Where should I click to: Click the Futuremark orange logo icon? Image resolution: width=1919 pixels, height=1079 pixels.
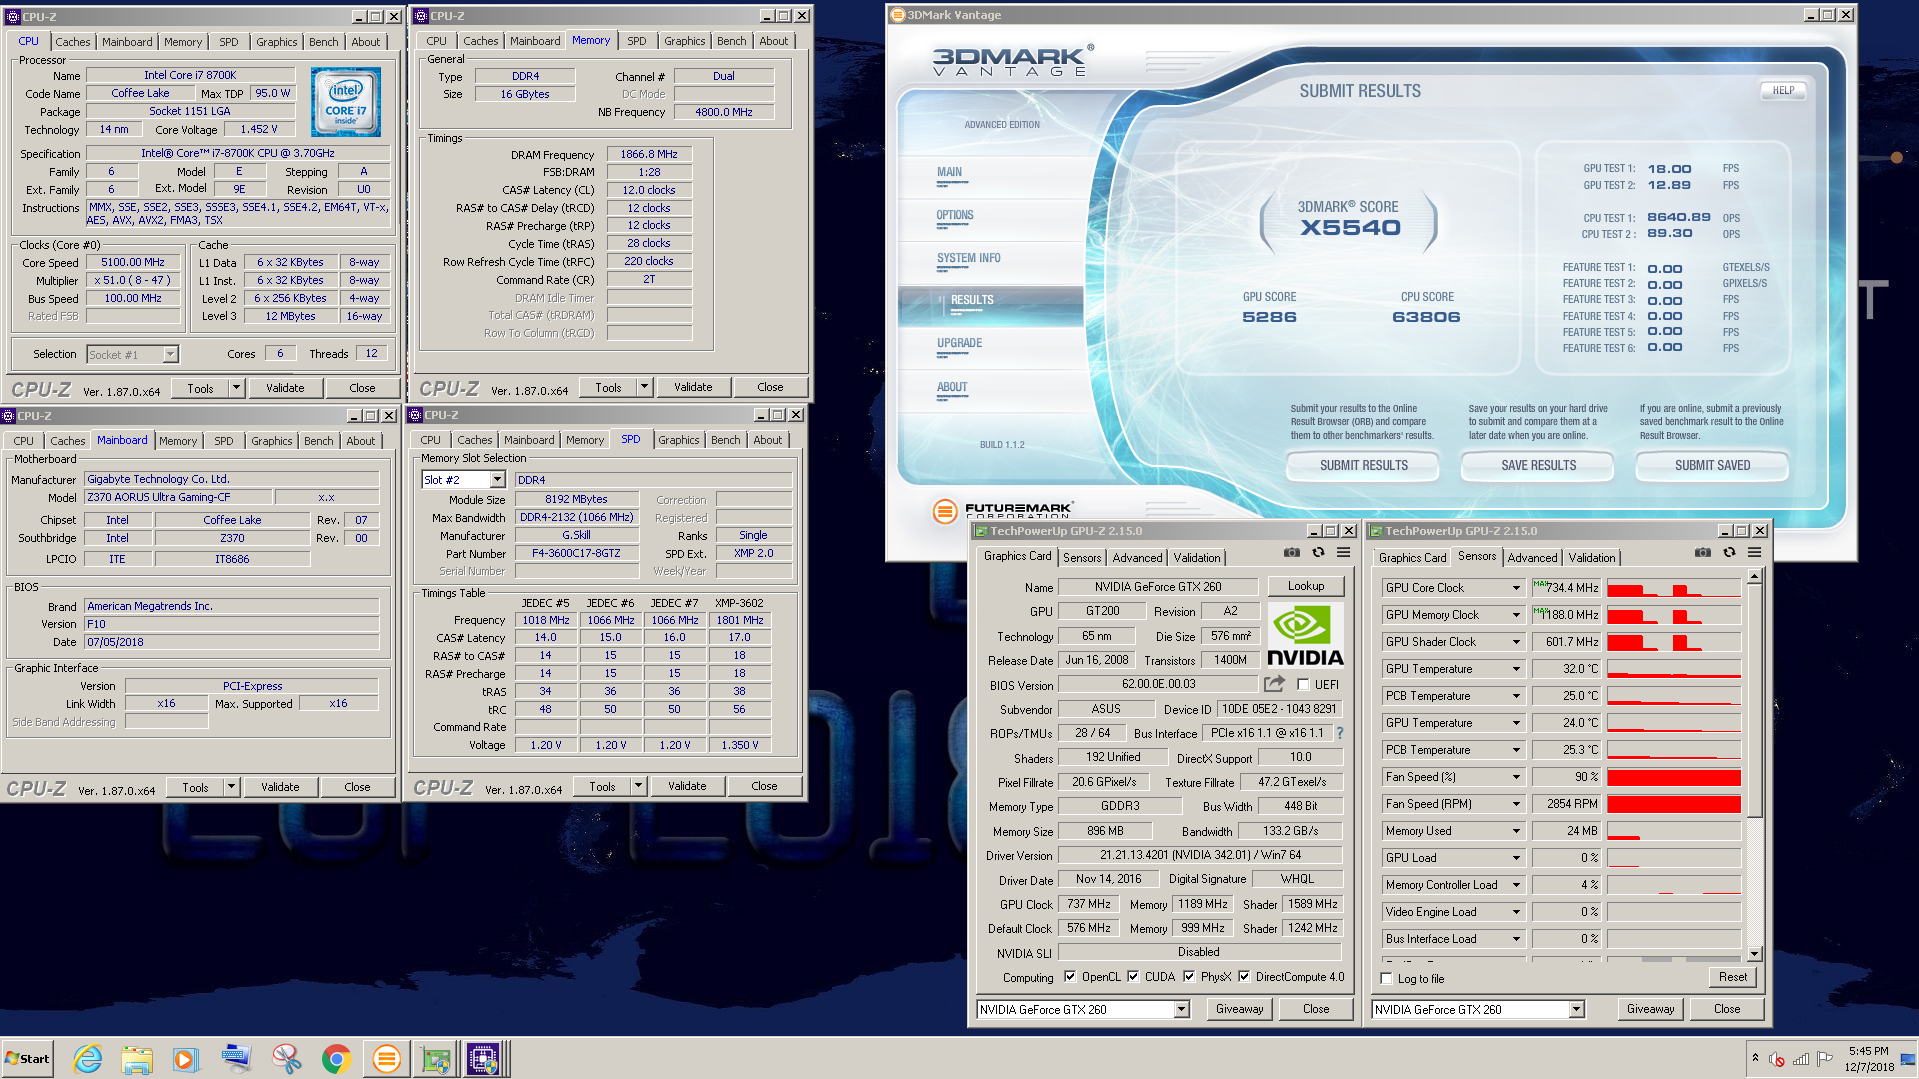[x=944, y=512]
